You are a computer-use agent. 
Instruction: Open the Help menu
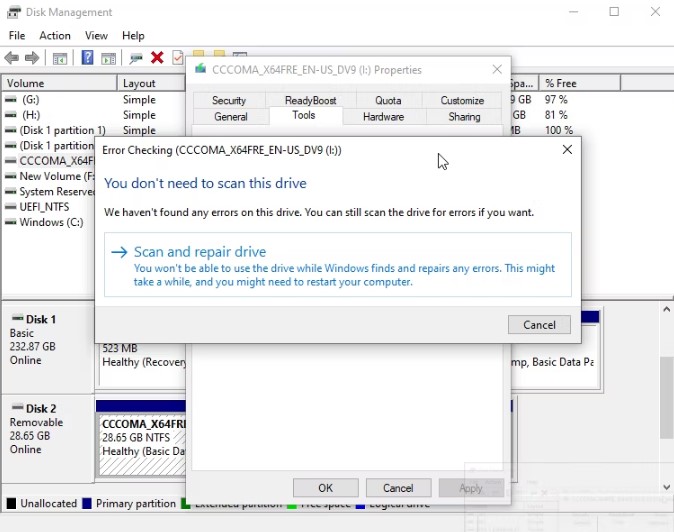pos(133,36)
